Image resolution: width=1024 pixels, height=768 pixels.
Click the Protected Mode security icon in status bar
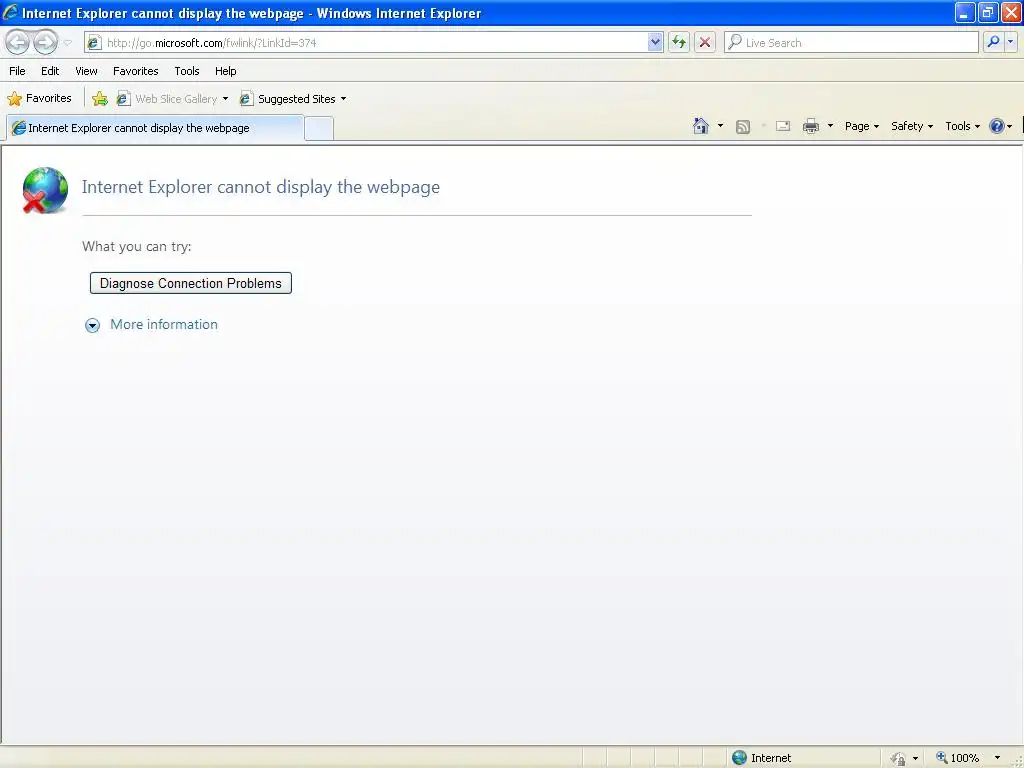(899, 758)
